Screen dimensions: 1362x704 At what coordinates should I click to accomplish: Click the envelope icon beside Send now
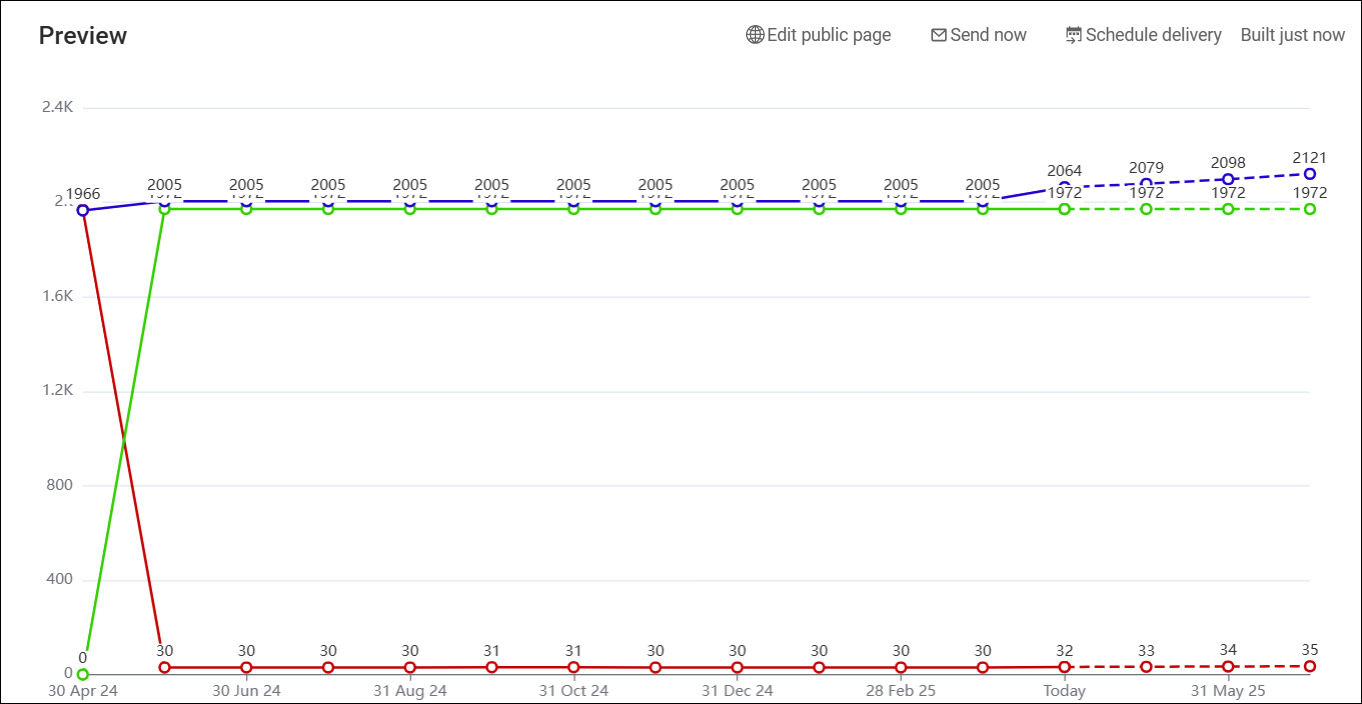[938, 35]
